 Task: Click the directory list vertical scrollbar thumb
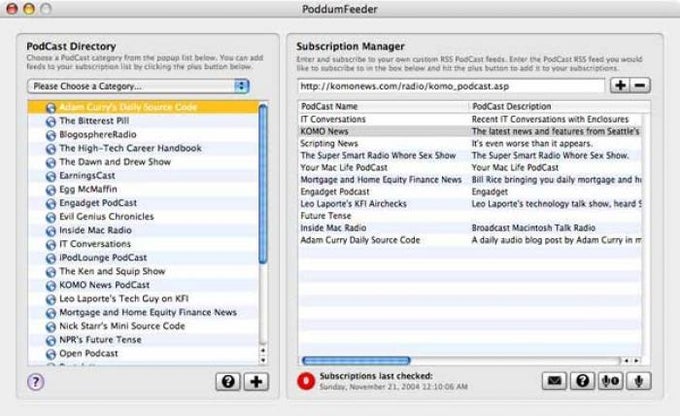coord(263,183)
